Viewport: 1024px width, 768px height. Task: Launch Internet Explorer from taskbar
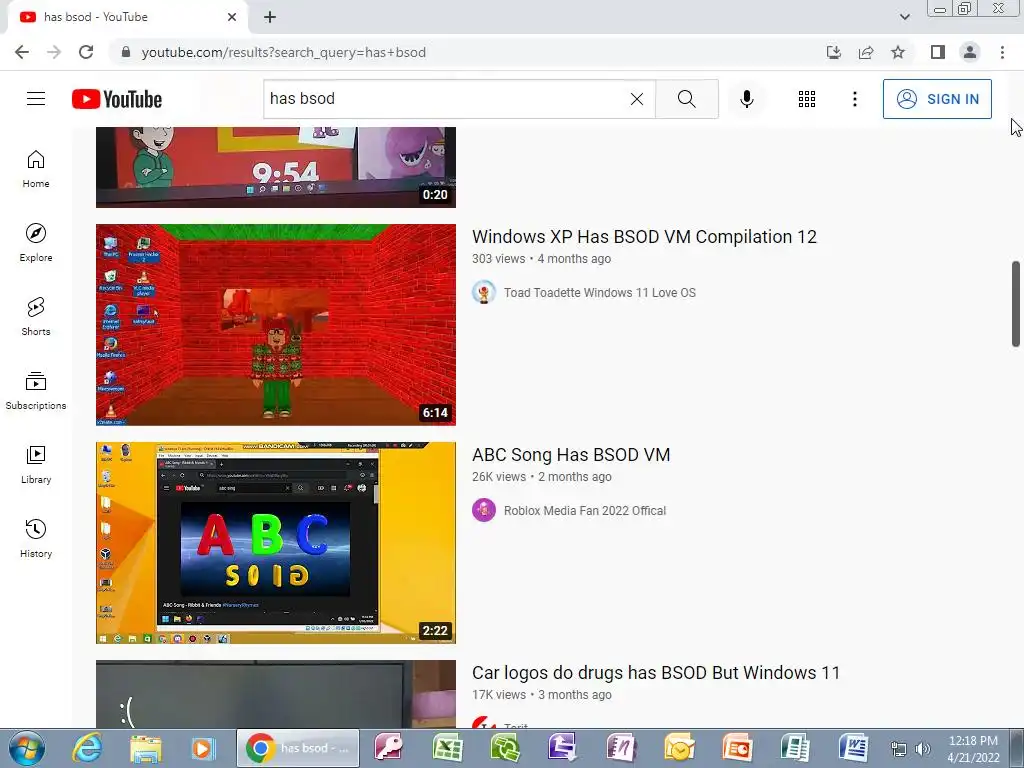click(87, 748)
